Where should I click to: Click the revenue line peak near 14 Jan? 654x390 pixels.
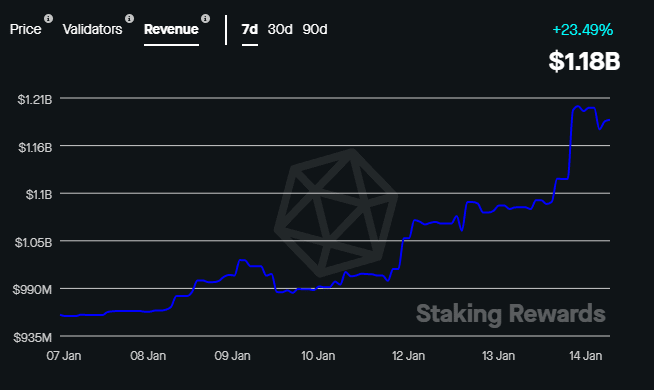[x=577, y=107]
